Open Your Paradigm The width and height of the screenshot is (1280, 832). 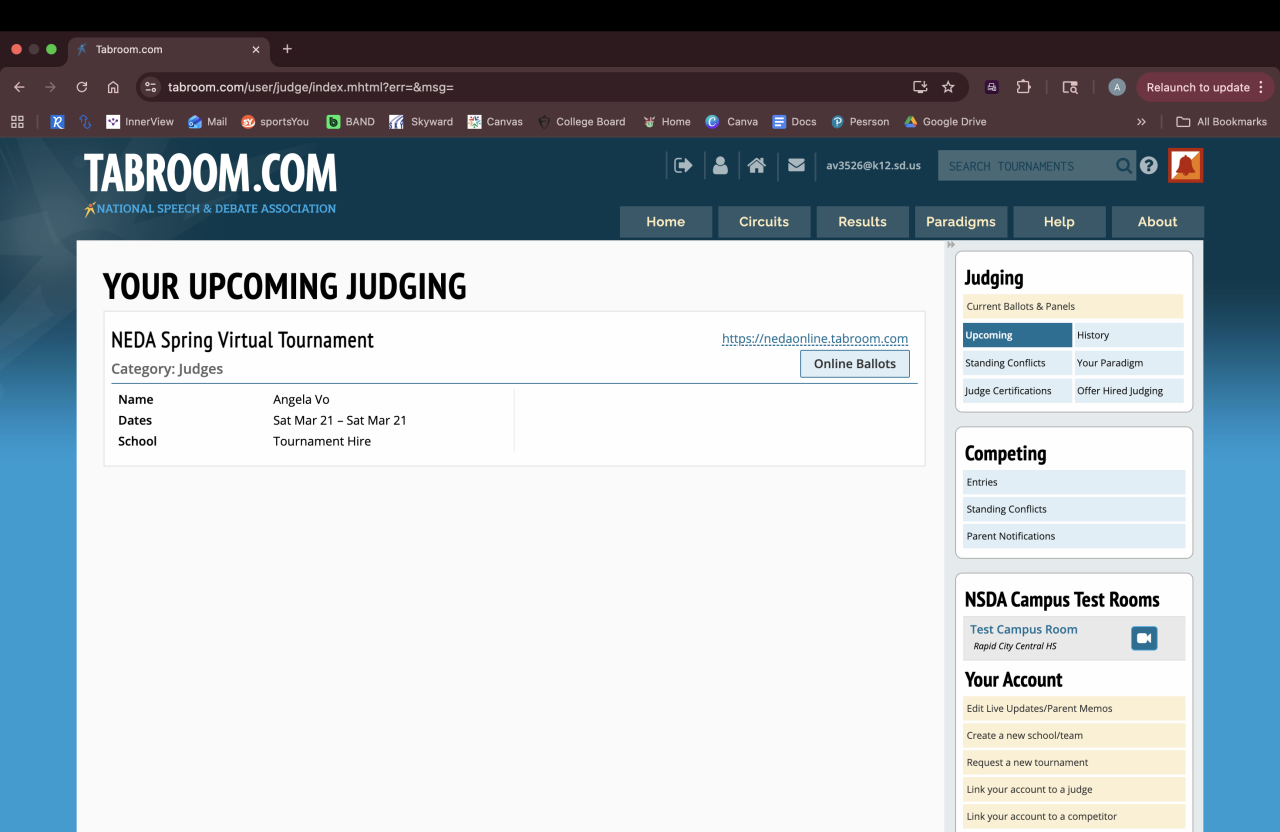coord(1129,363)
